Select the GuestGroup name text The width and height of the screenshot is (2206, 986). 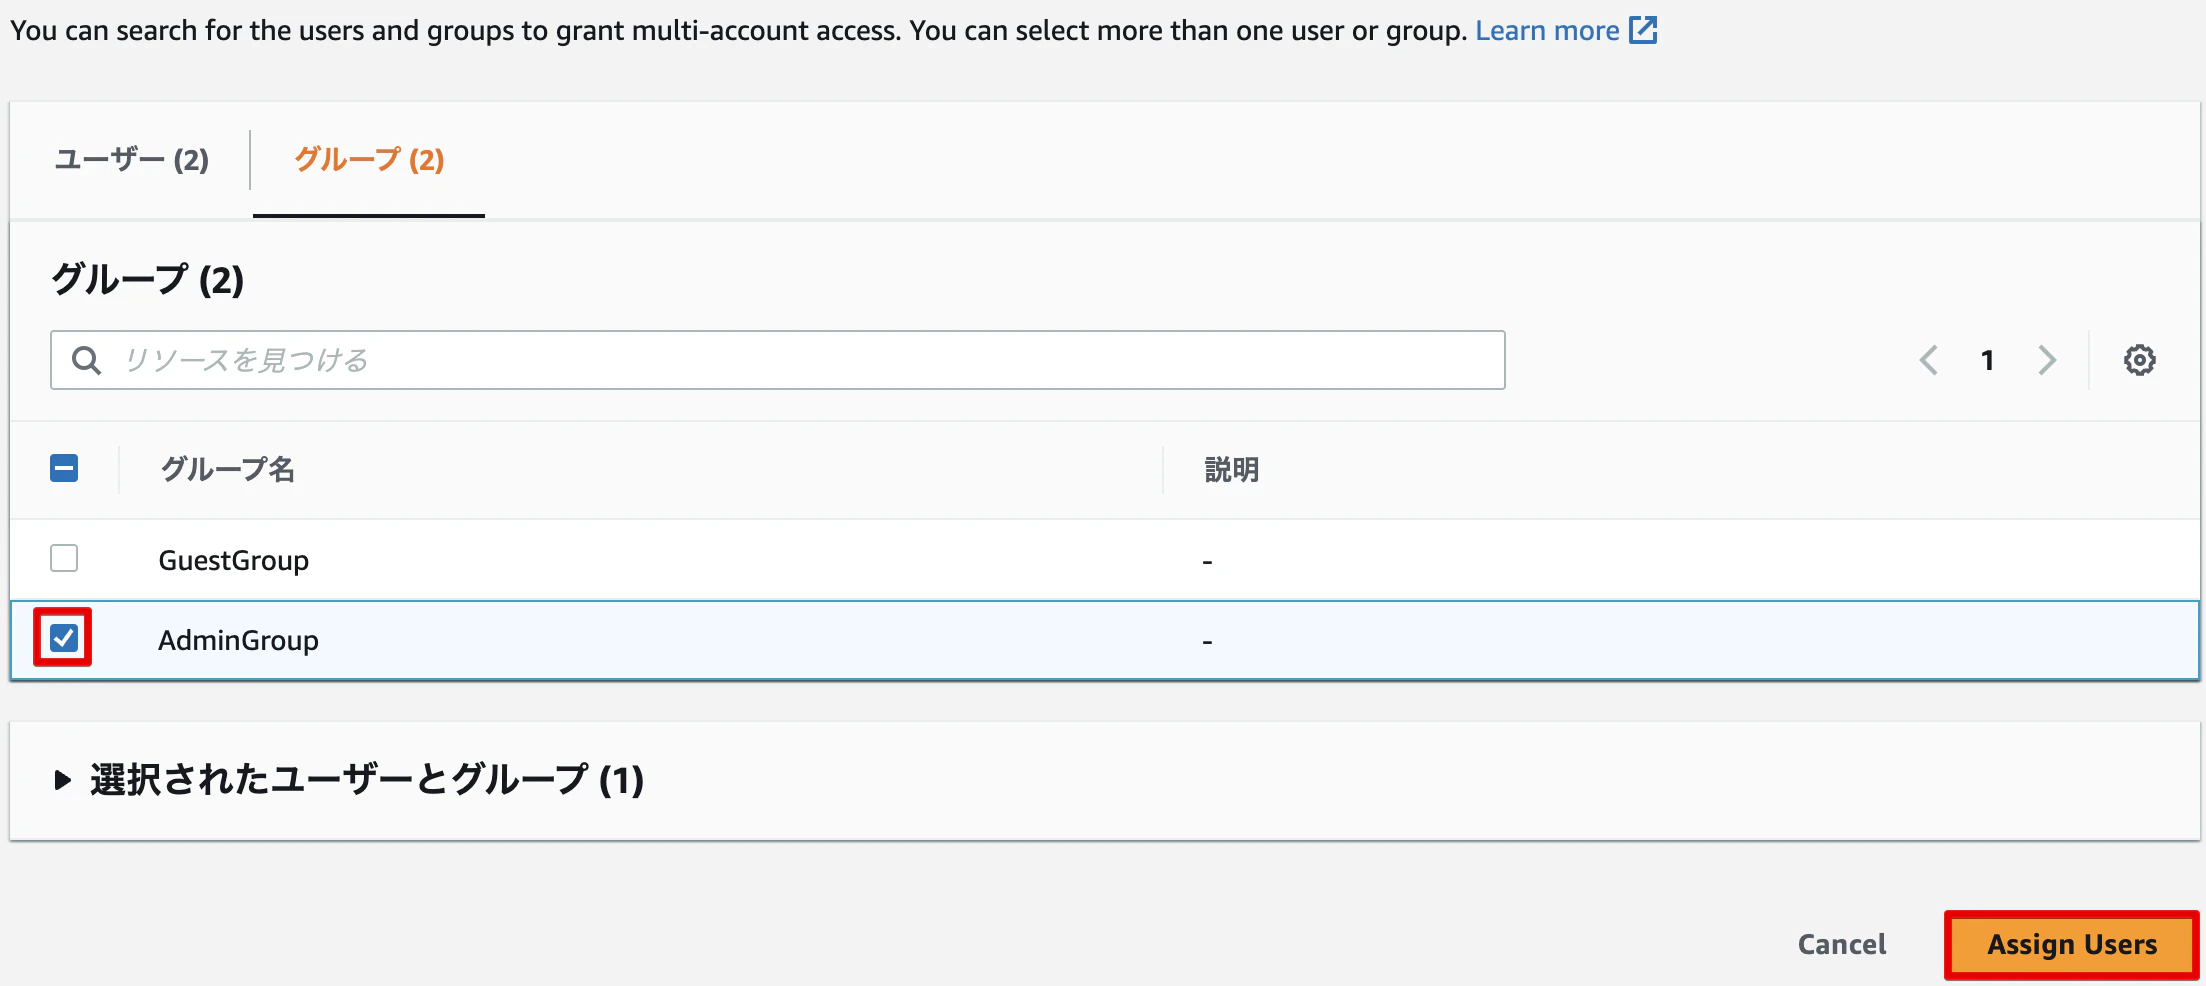tap(234, 560)
